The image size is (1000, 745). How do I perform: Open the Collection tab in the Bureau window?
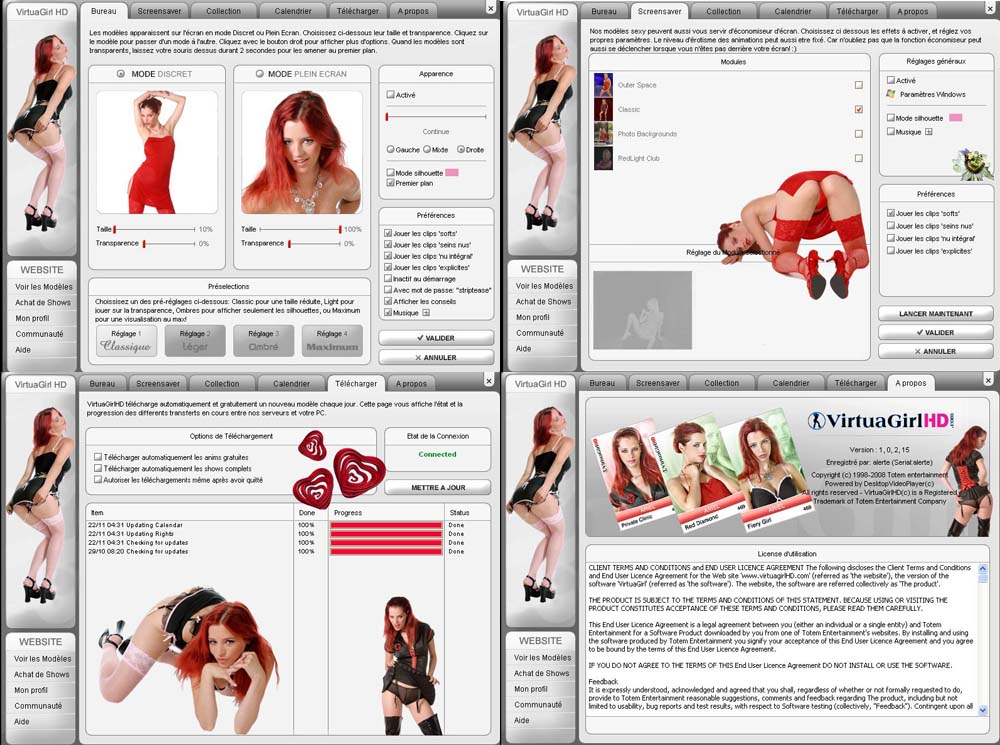(x=223, y=11)
